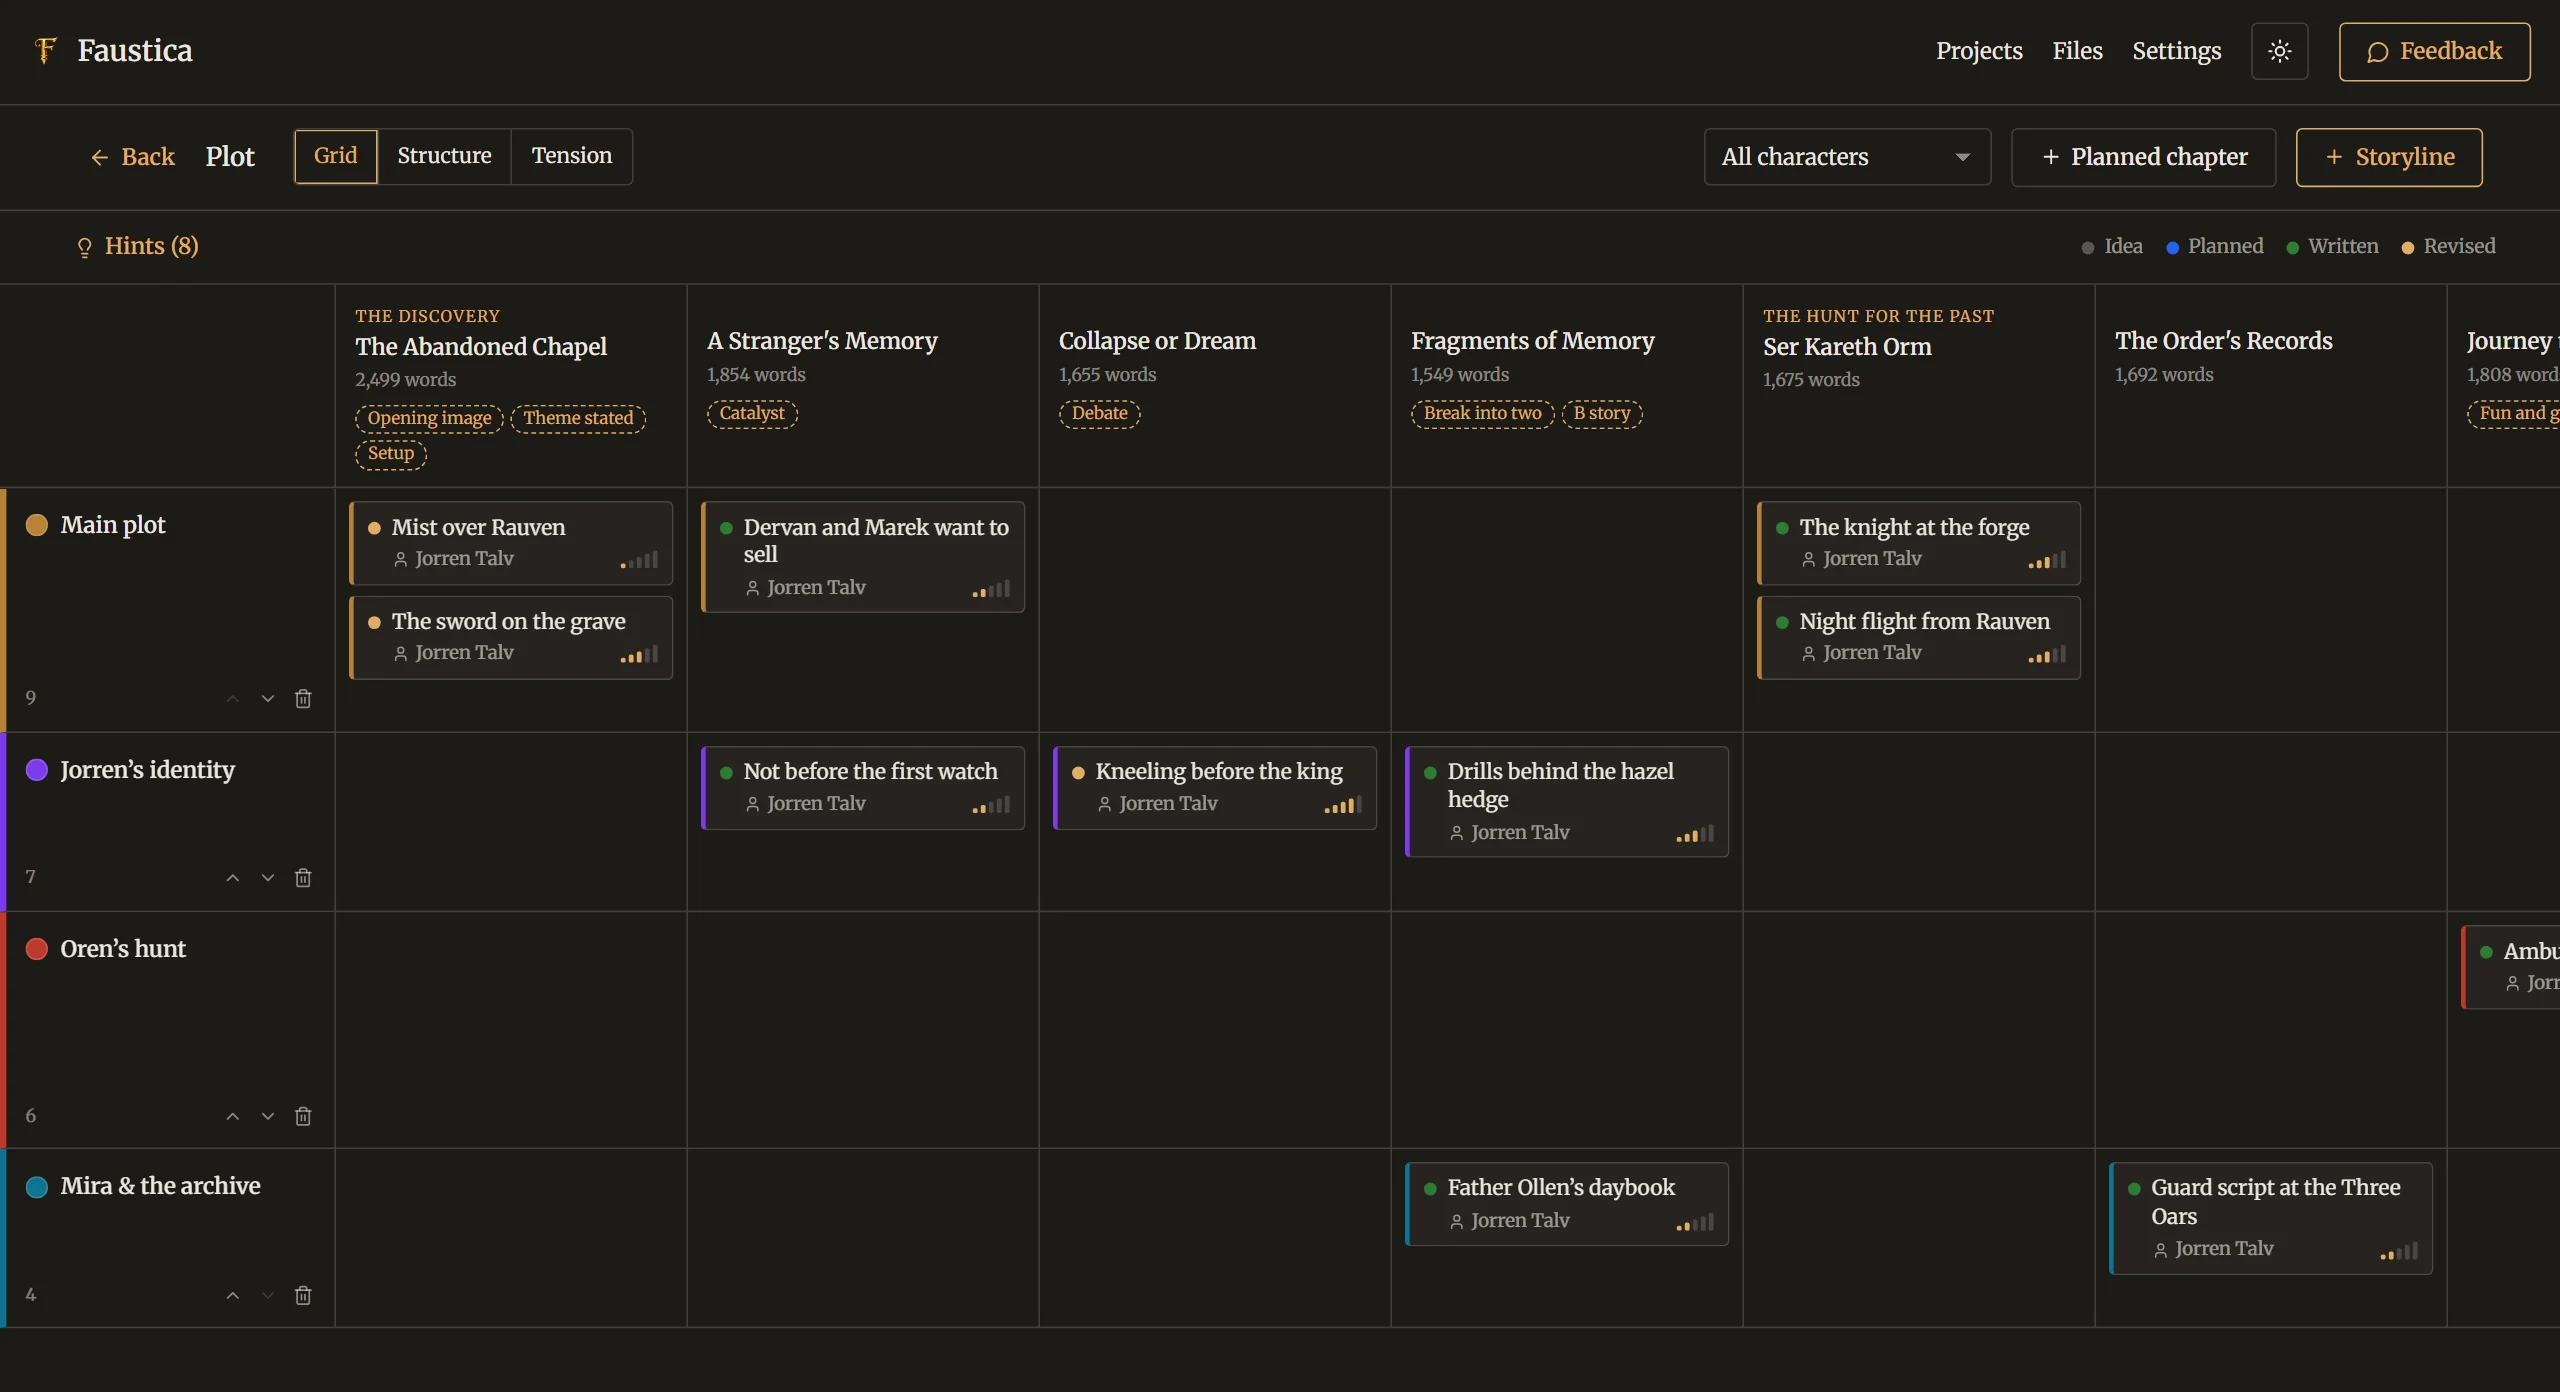Click the Main plot orange color dot
Screen dimensions: 2560x1392
[37, 525]
